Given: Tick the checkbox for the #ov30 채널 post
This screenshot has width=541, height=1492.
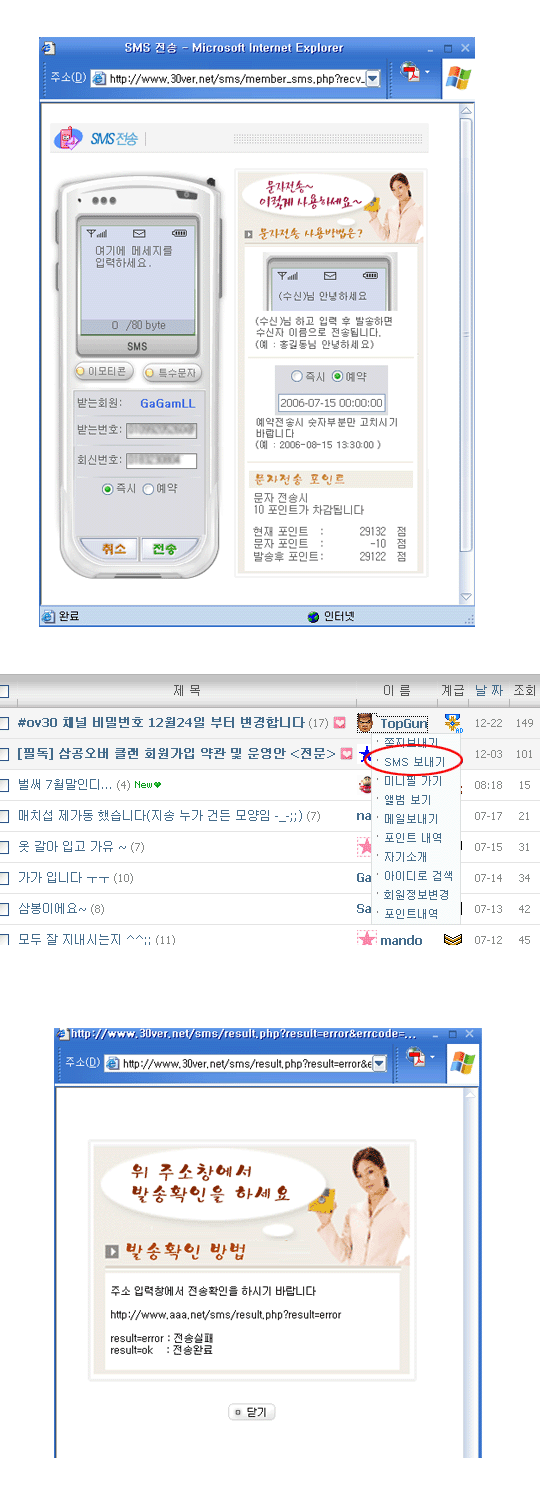Looking at the screenshot, I should [x=4, y=722].
